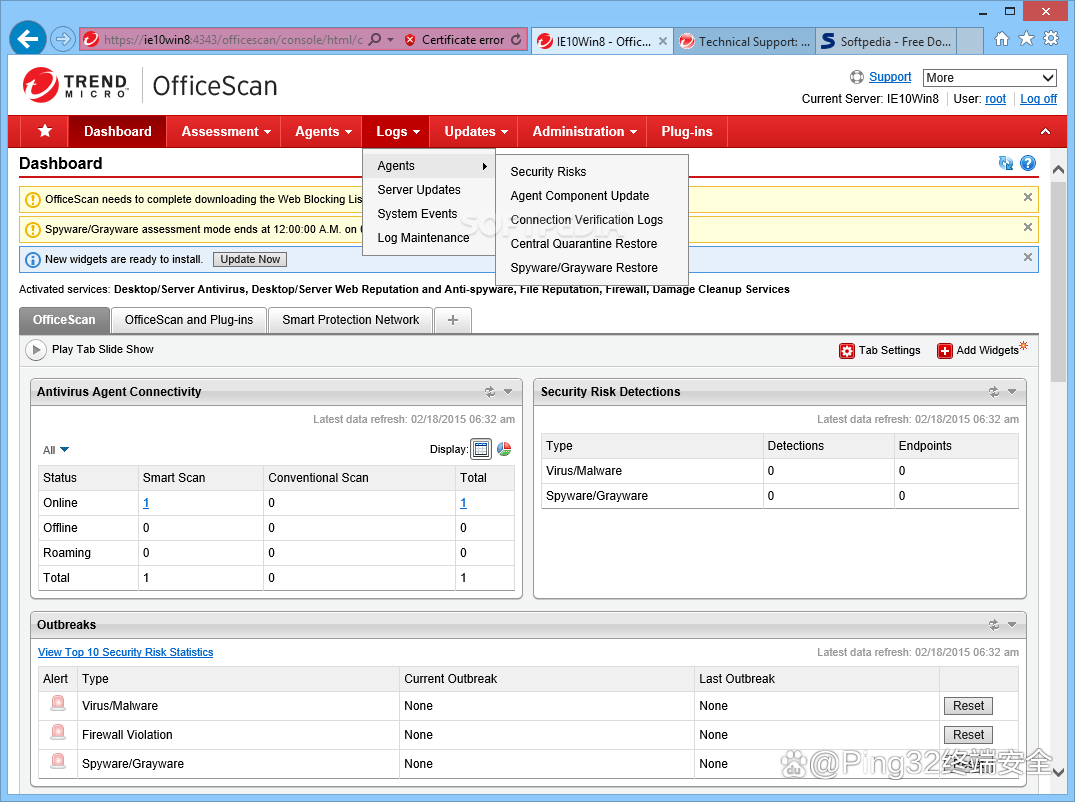
Task: Click the refresh icon in the address bar
Action: [x=516, y=40]
